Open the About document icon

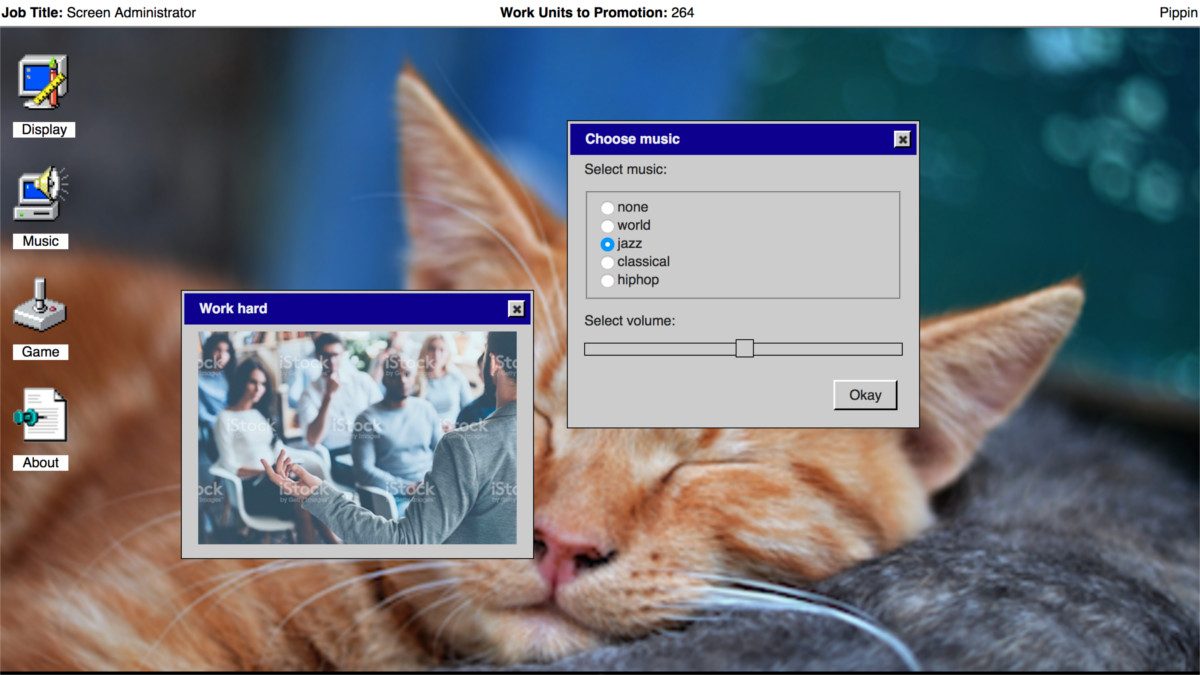click(x=40, y=415)
